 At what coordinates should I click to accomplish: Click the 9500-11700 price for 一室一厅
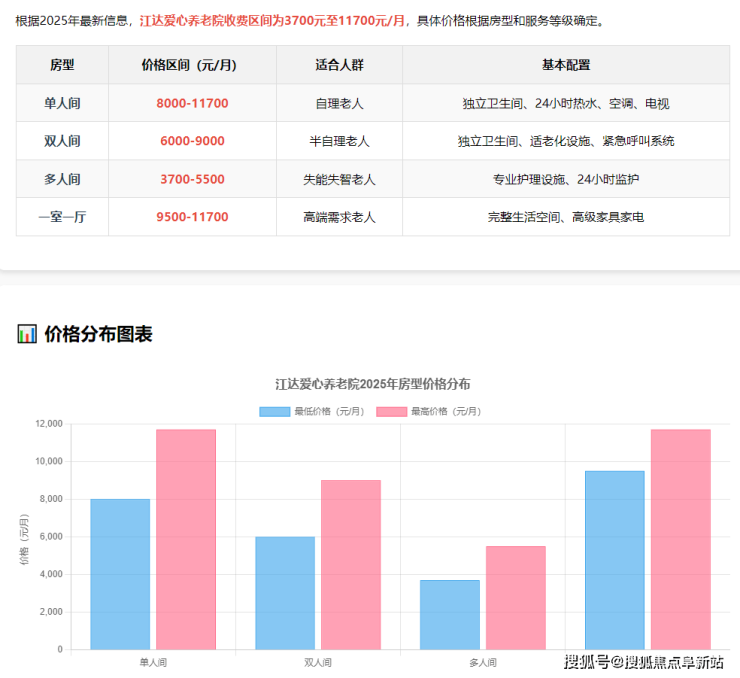[x=192, y=217]
